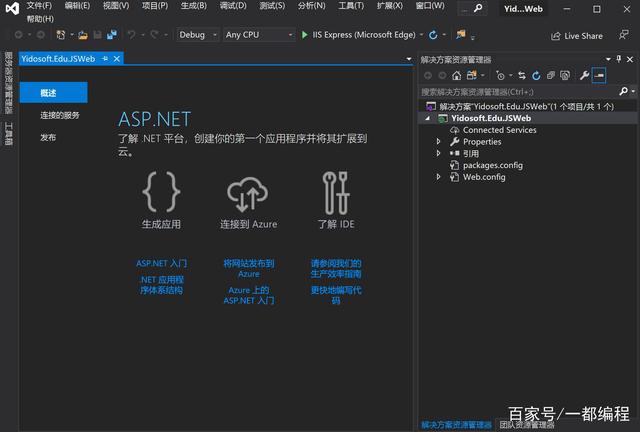Open the 工具箱 vertical side tab
The width and height of the screenshot is (640, 432).
point(9,133)
